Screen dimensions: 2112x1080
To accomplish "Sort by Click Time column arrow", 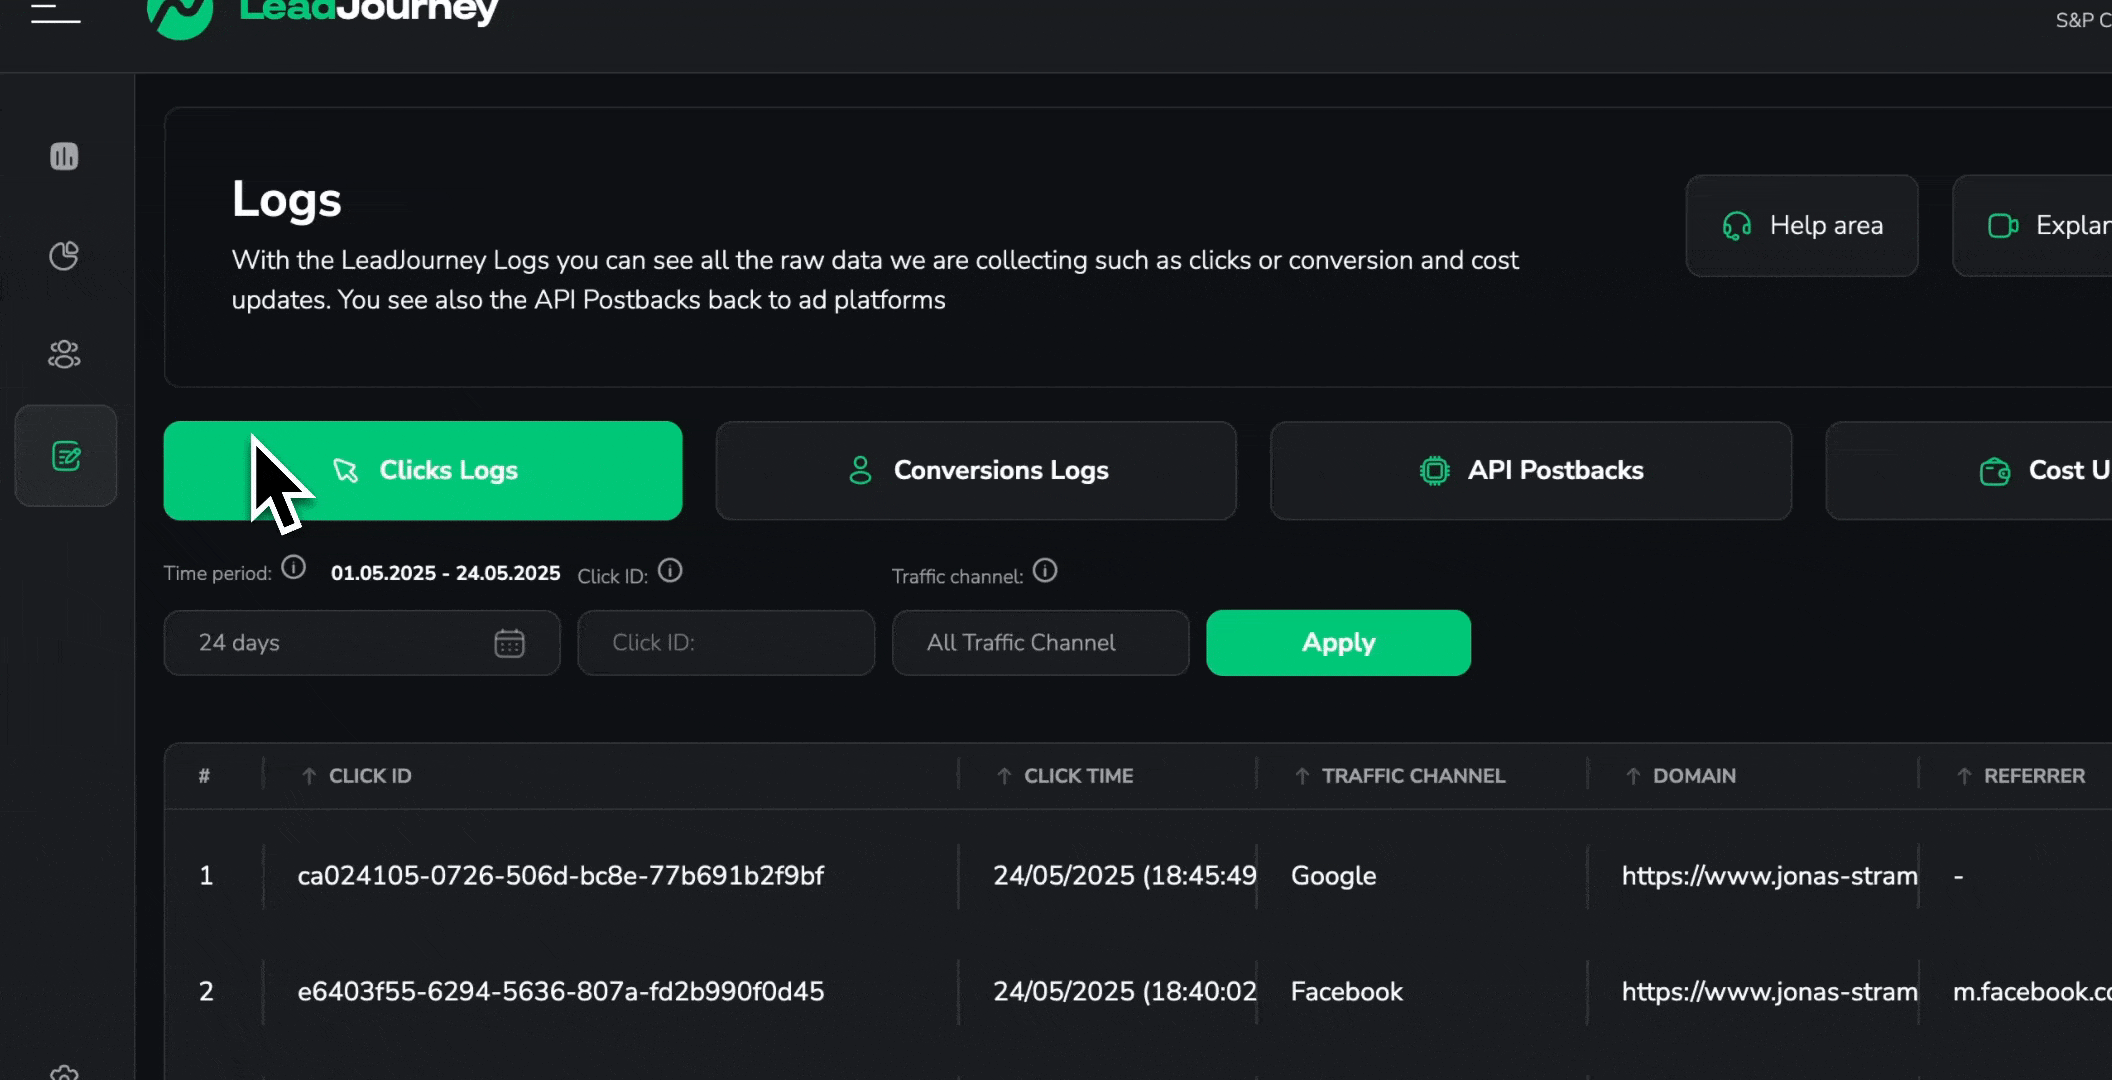I will pos(1004,776).
